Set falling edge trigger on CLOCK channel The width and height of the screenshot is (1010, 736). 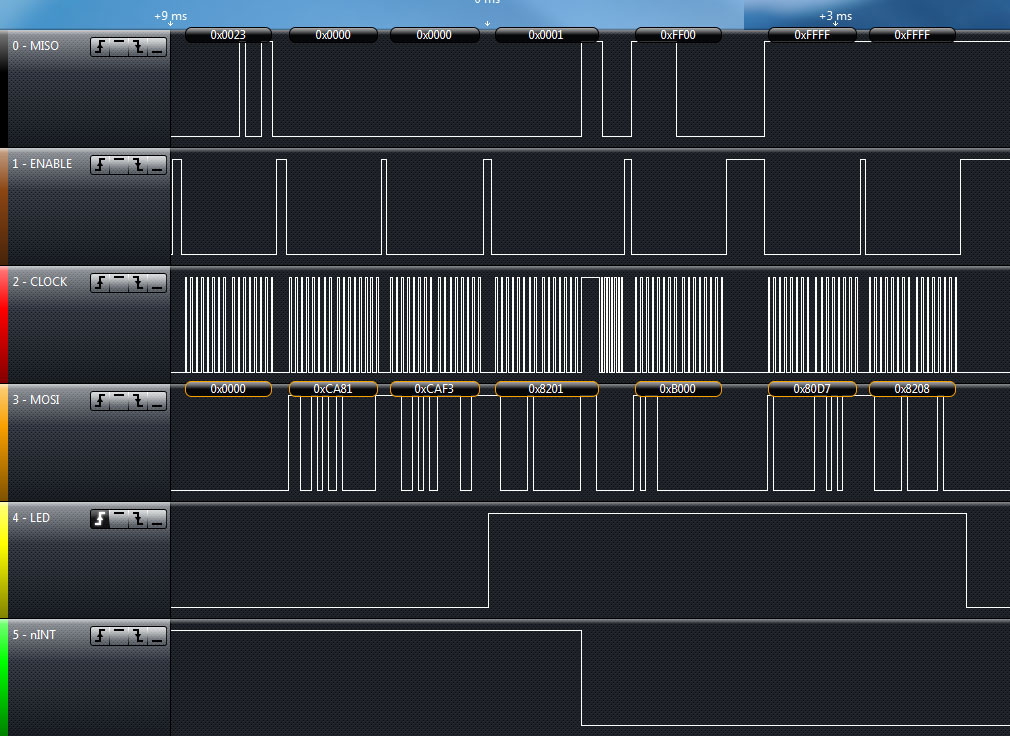[138, 283]
